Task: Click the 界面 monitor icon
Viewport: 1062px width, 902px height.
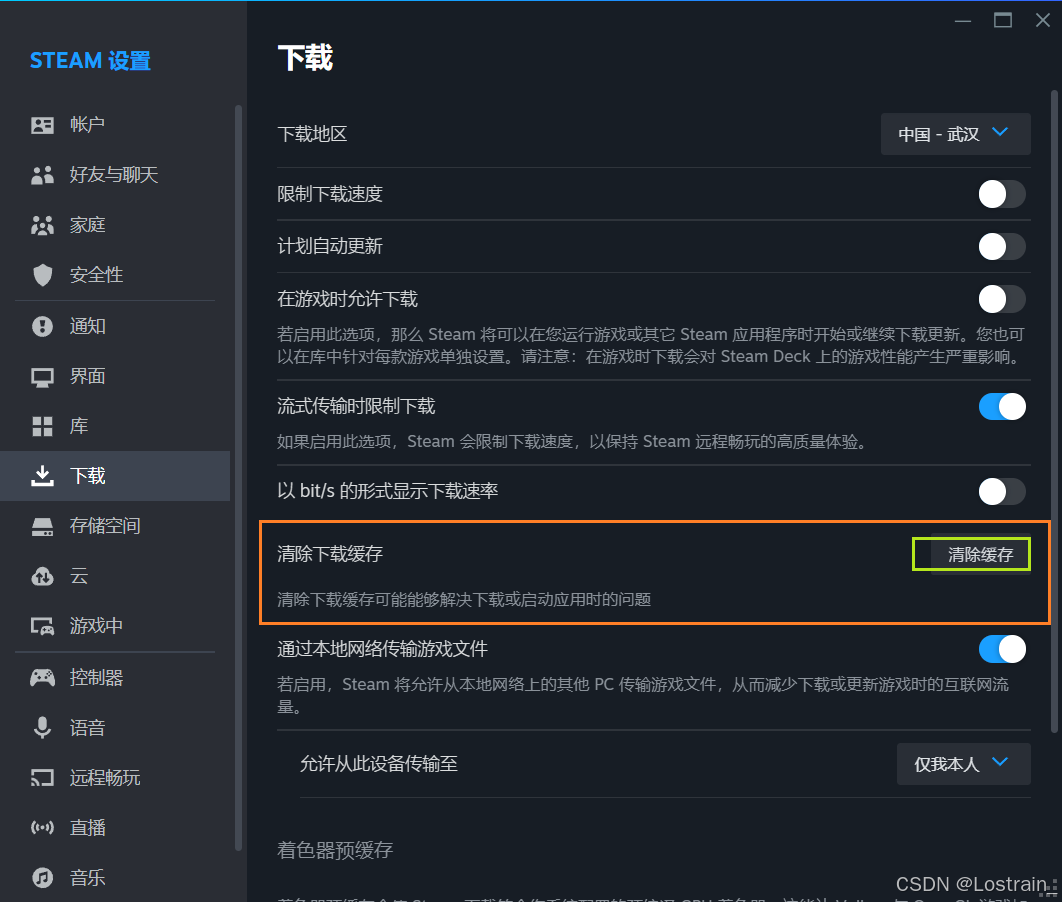Action: pos(42,377)
